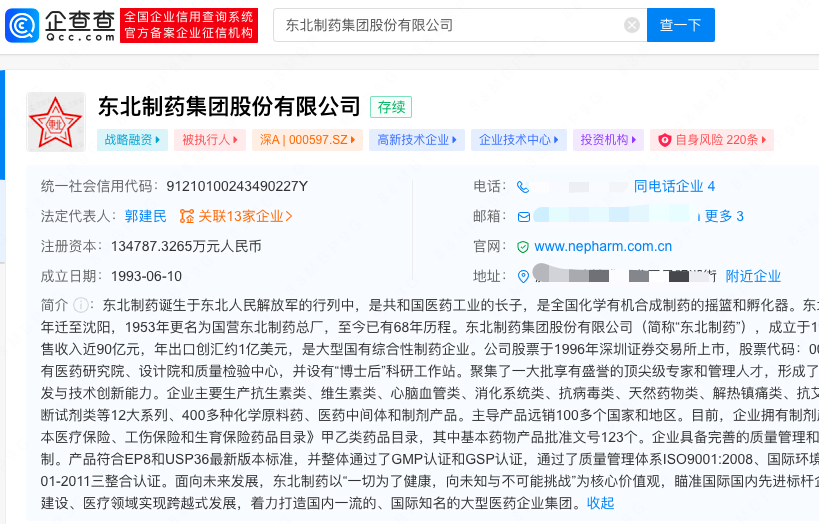Image resolution: width=819 pixels, height=524 pixels.
Task: Expand the 深A | 000597.SZ stock tag
Action: [x=307, y=140]
